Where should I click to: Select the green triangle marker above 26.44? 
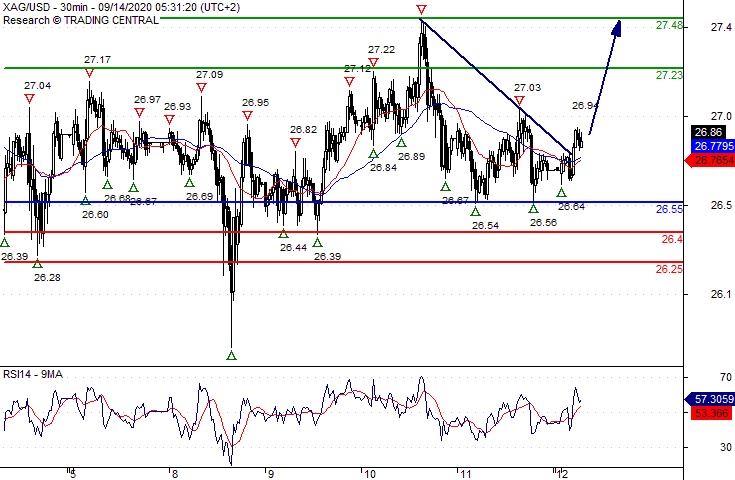pyautogui.click(x=283, y=233)
